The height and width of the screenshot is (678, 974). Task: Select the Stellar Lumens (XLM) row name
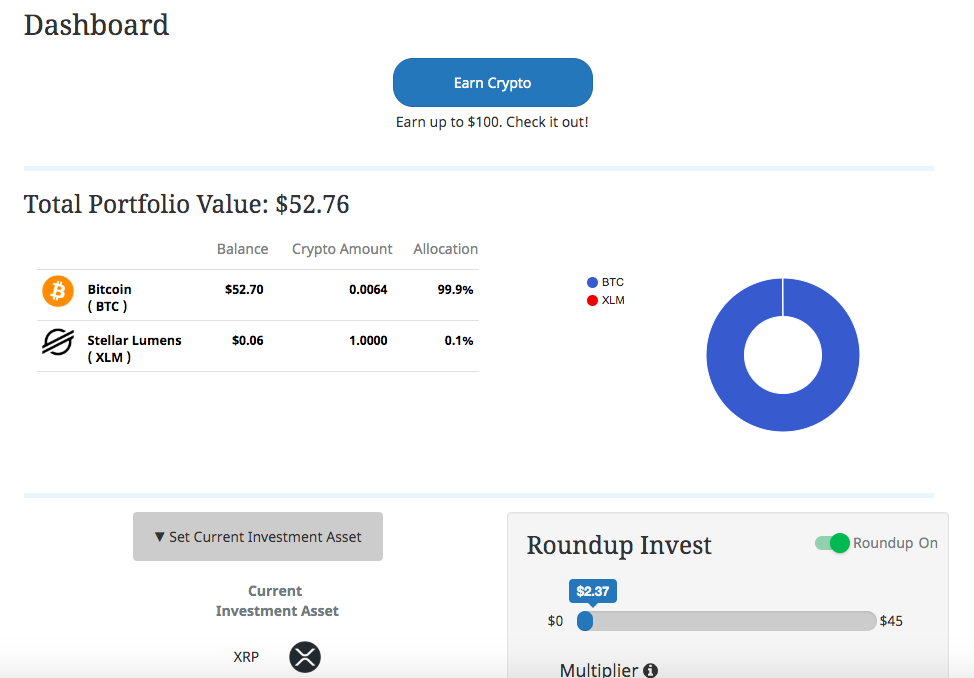pyautogui.click(x=134, y=348)
